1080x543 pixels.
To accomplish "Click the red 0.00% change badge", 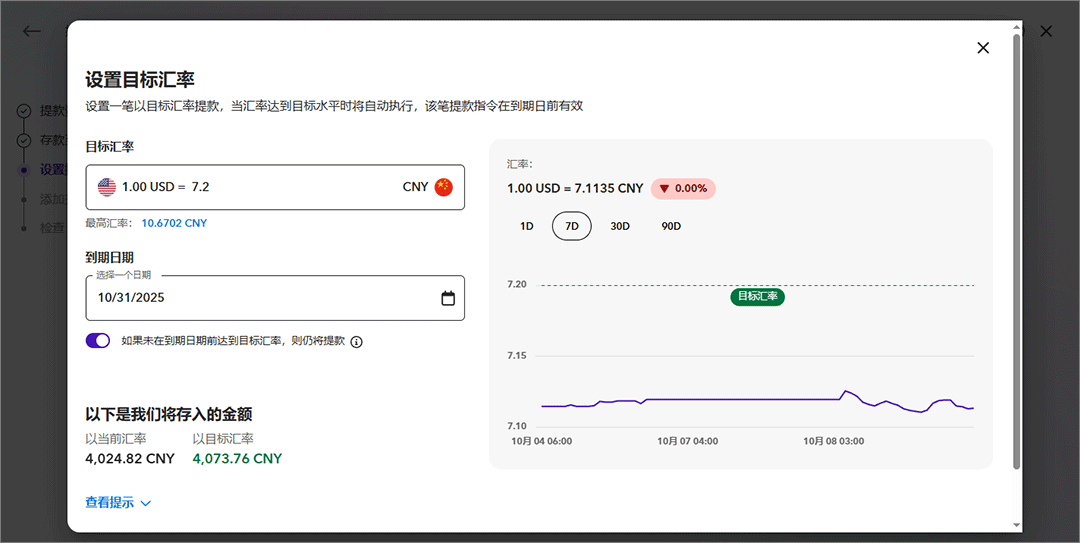I will coord(683,188).
